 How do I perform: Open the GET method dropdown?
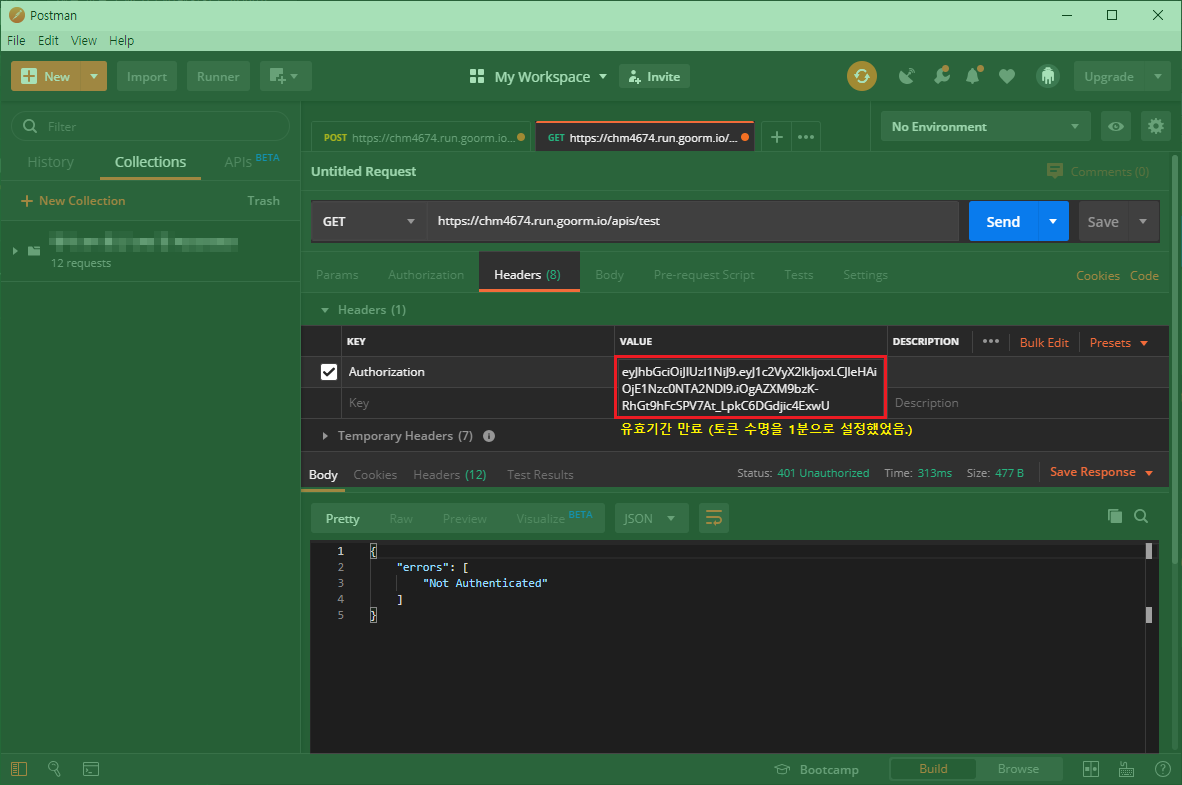[x=369, y=221]
